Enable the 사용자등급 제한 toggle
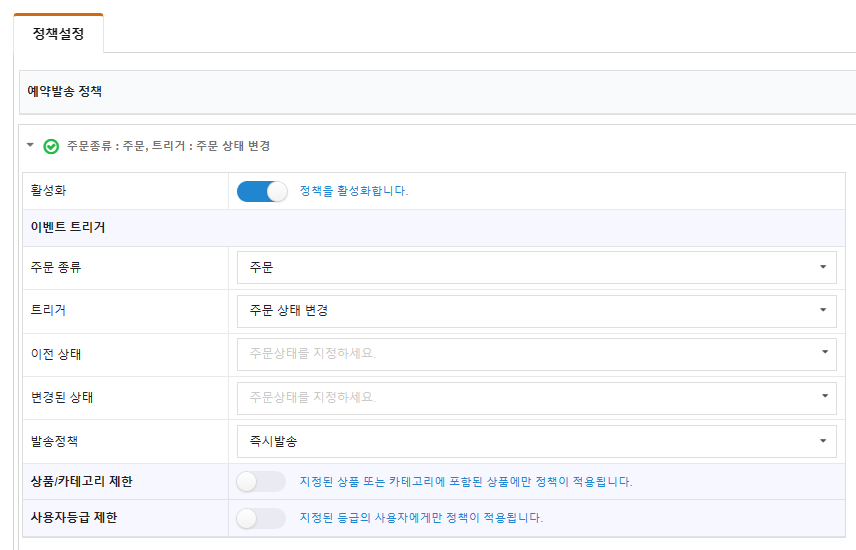The height and width of the screenshot is (550, 856). point(261,518)
